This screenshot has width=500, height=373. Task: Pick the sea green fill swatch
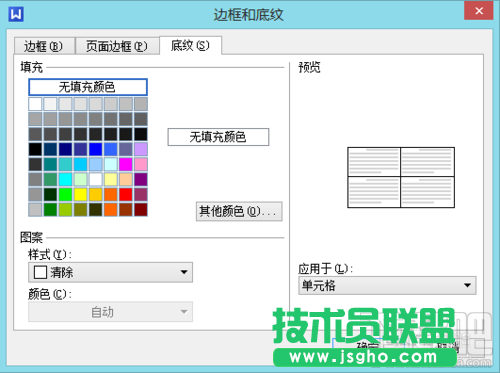[50, 179]
